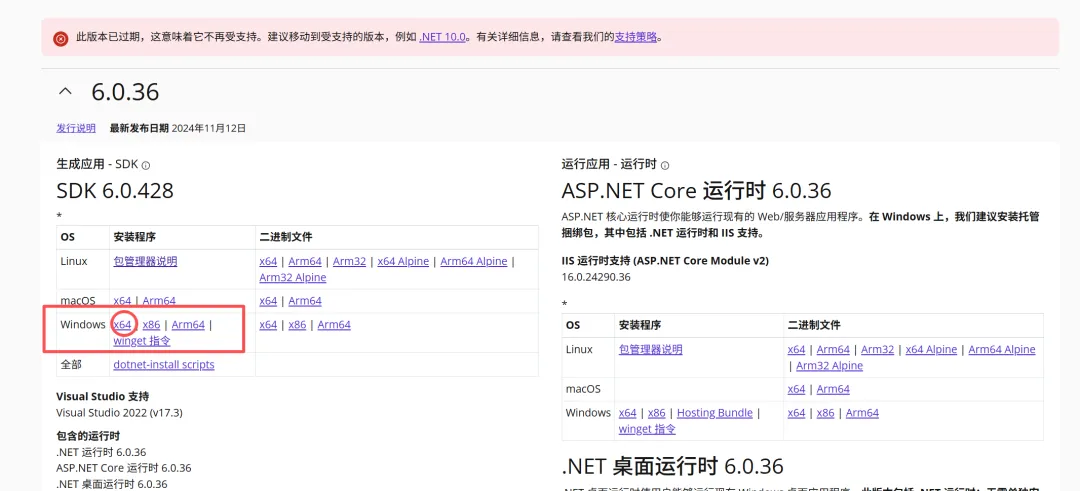
Task: Download ASP.NET runtime macOS x64 binary
Action: pyautogui.click(x=796, y=389)
